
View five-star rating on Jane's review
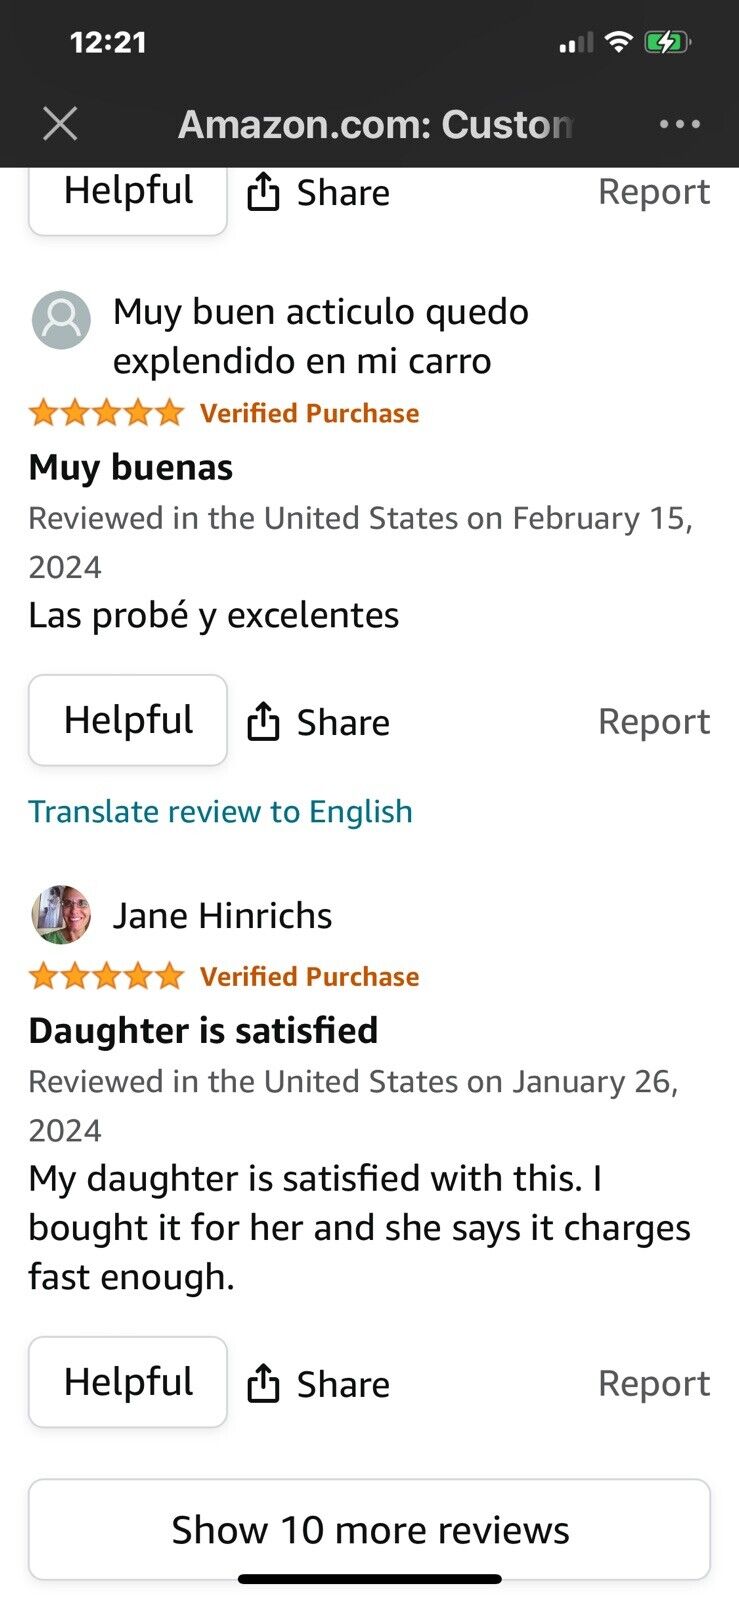[x=106, y=975]
